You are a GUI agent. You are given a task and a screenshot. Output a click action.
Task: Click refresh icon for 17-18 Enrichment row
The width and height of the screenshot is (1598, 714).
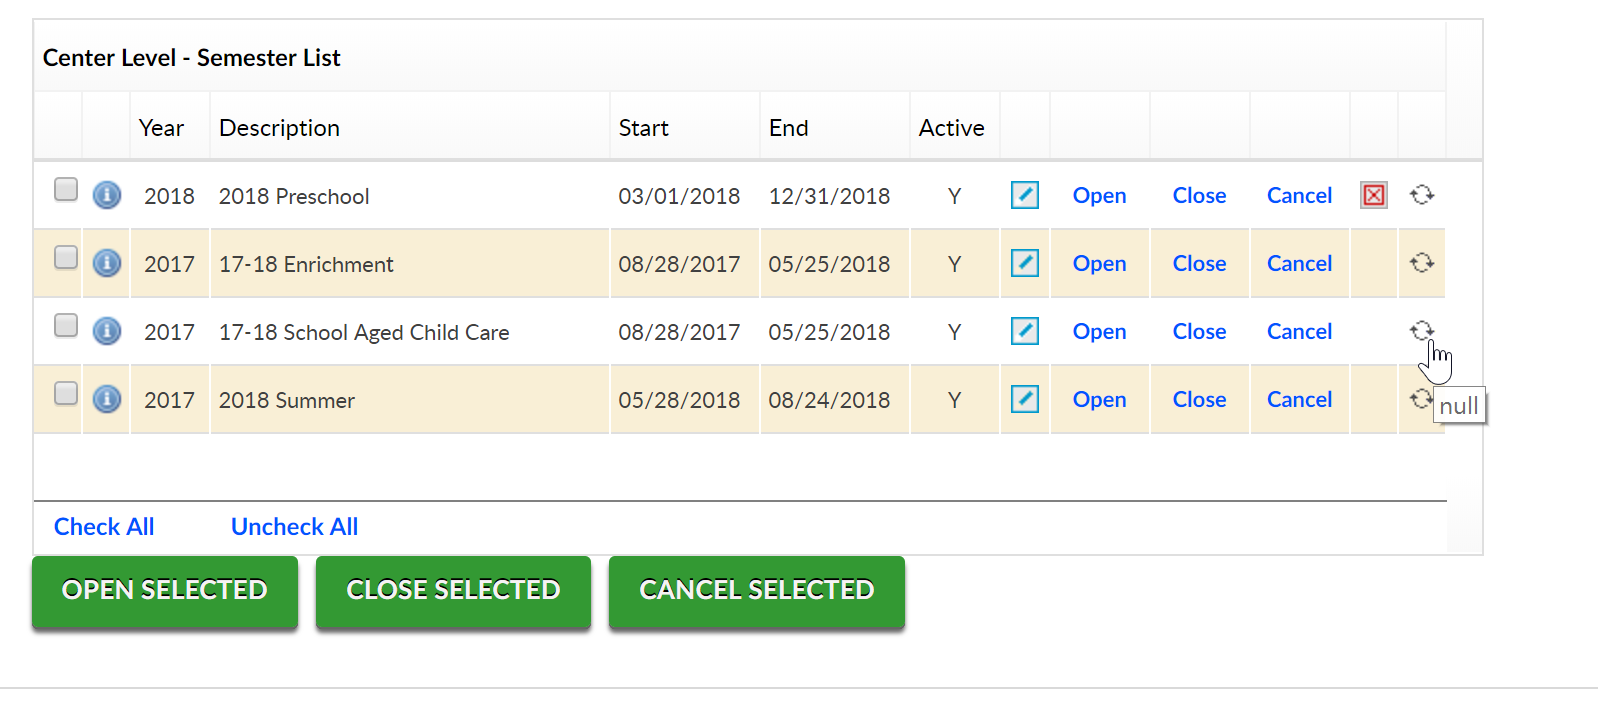tap(1422, 263)
